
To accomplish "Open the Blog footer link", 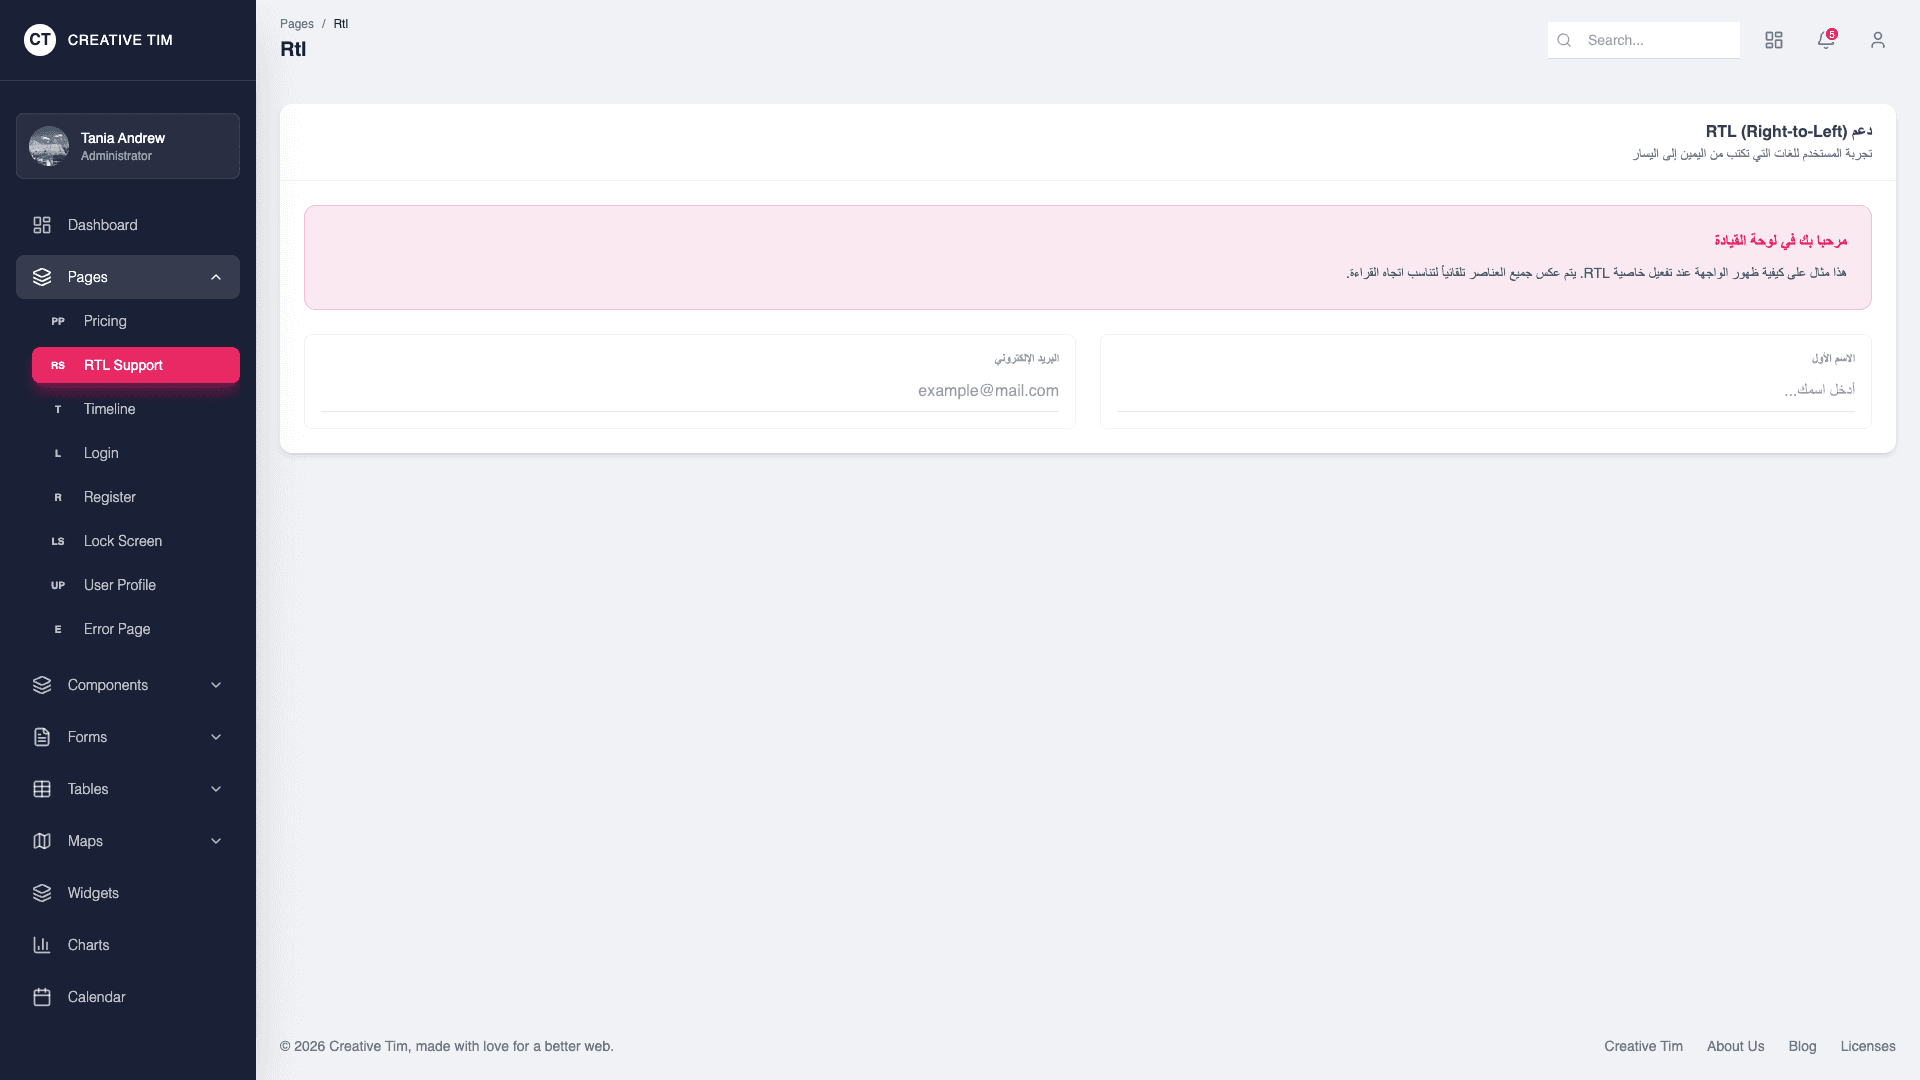I will pyautogui.click(x=1802, y=1046).
